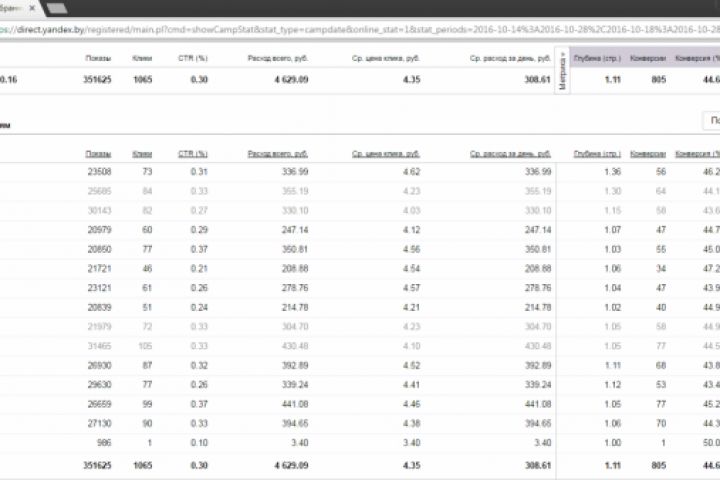Click CTR value 0.10
Image resolution: width=720 pixels, height=480 pixels.
[199, 443]
